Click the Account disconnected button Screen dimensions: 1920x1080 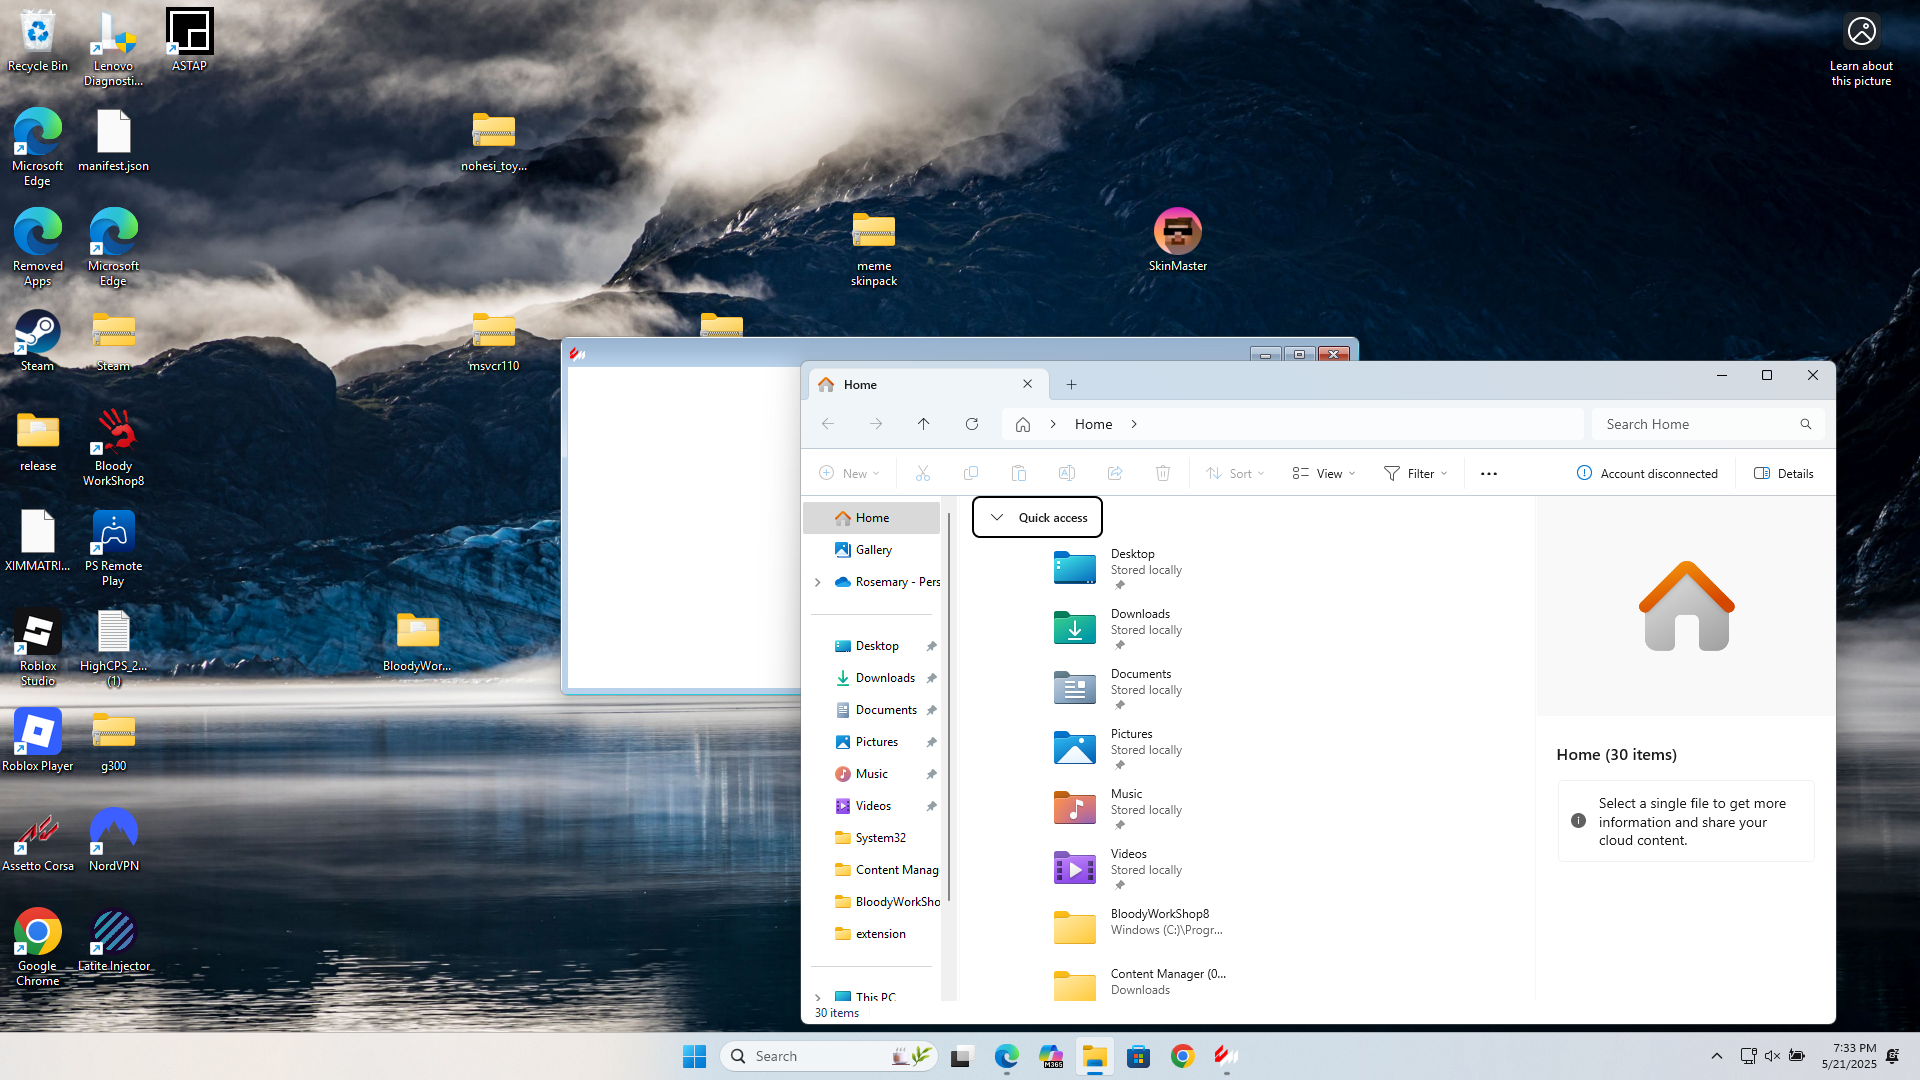pos(1646,474)
